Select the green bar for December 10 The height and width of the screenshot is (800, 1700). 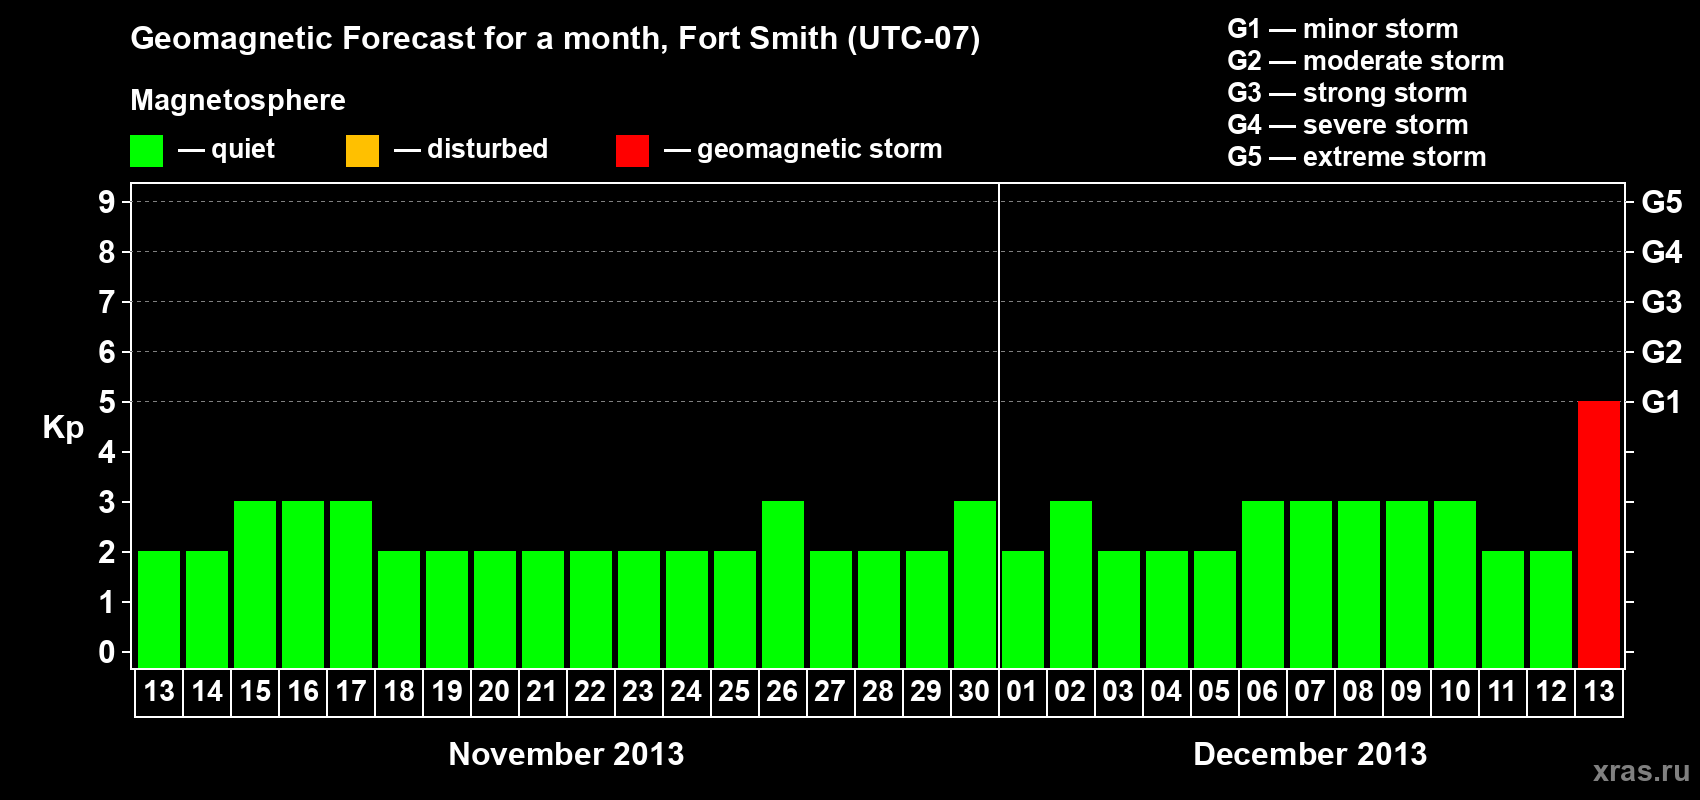click(x=1455, y=584)
